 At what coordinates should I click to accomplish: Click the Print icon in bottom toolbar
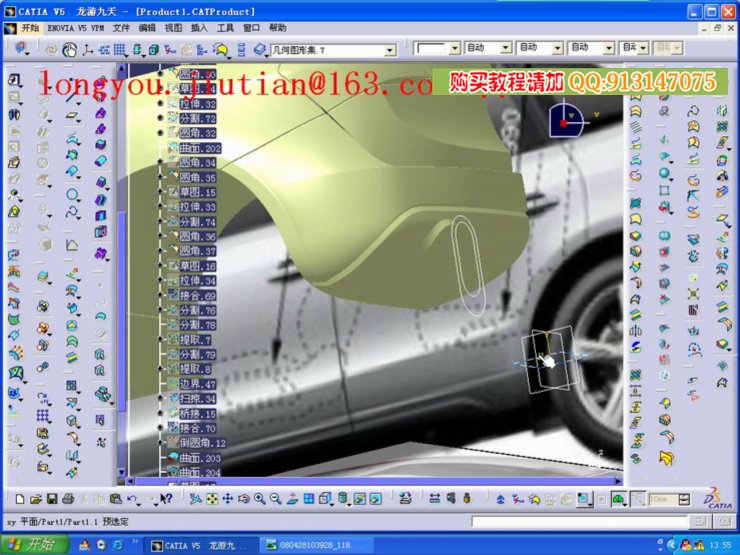pos(66,498)
